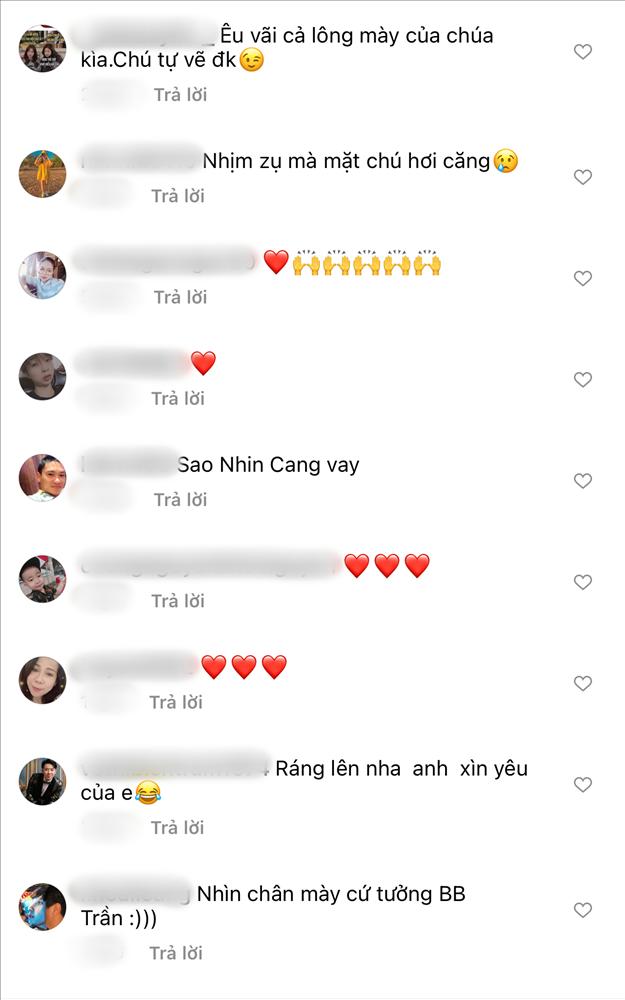Screen dimensions: 625x1000
Task: Reply to the "Nhìn chân mày cứ tưởng BB Trần" comment
Action: pos(176,953)
